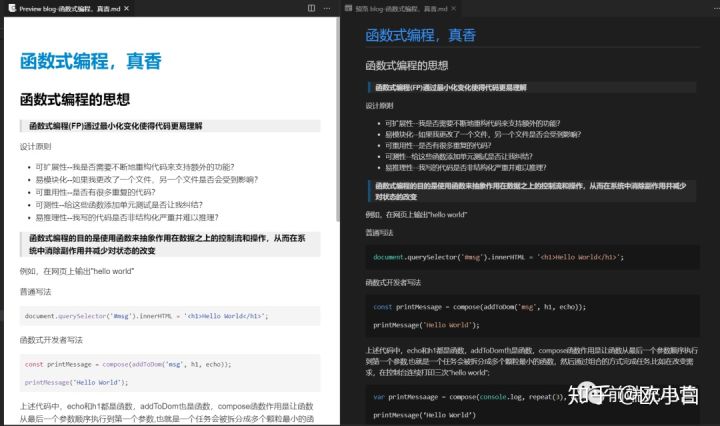Click 普通写法 label in the dark preview
The width and height of the screenshot is (720, 426).
tap(379, 233)
